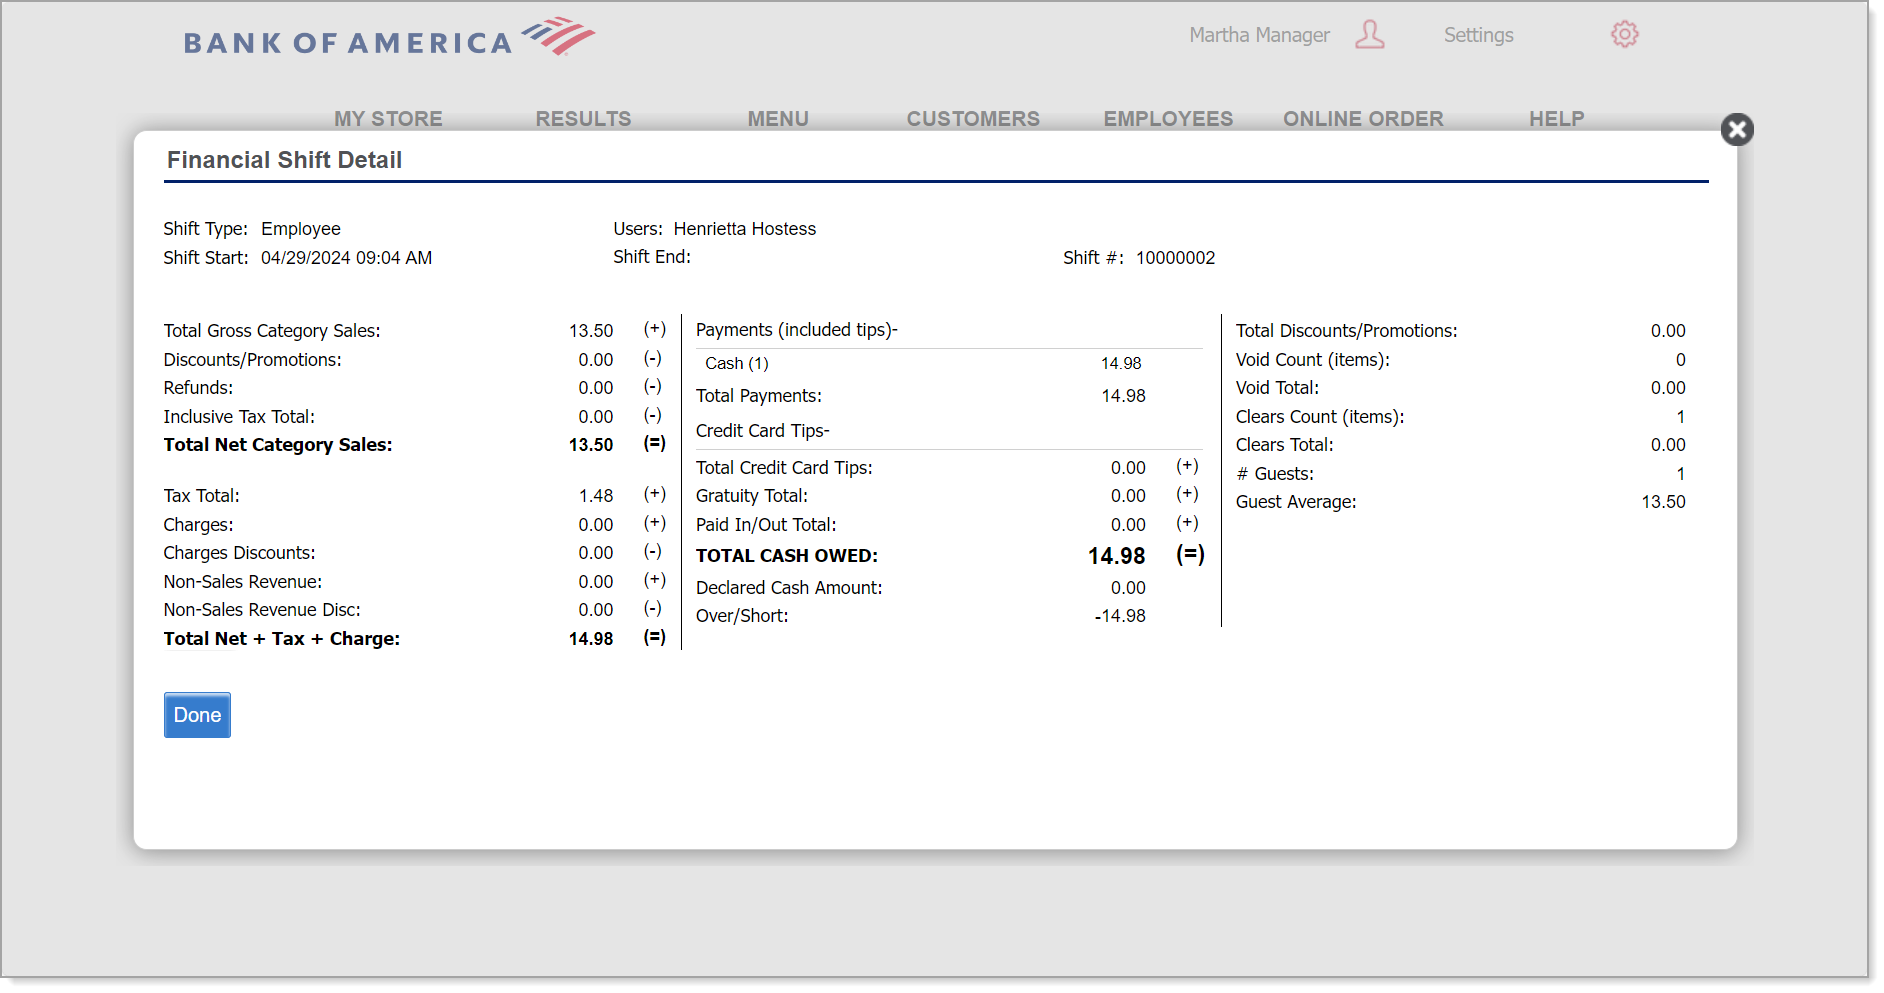Open the EMPLOYEES menu

click(x=1168, y=119)
